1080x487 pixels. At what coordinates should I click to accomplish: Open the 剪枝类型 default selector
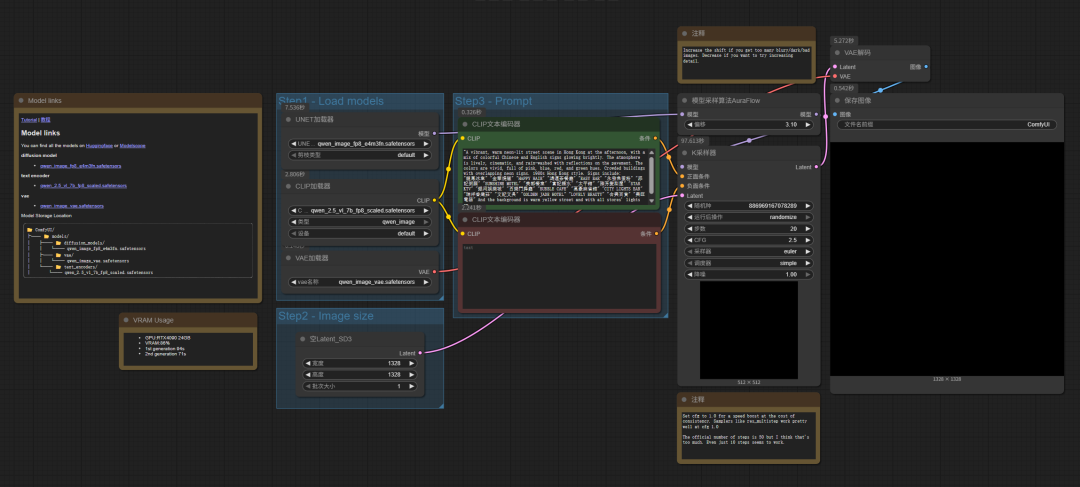click(360, 155)
